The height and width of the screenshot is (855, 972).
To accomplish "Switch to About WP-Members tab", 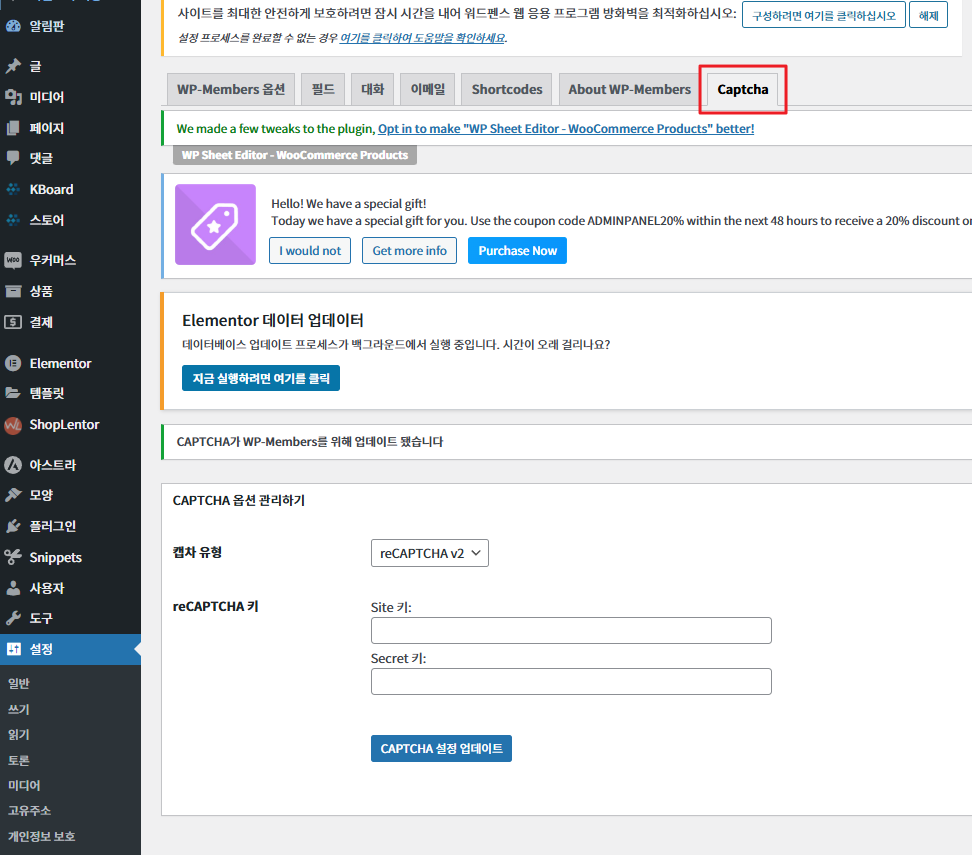I will (x=629, y=89).
